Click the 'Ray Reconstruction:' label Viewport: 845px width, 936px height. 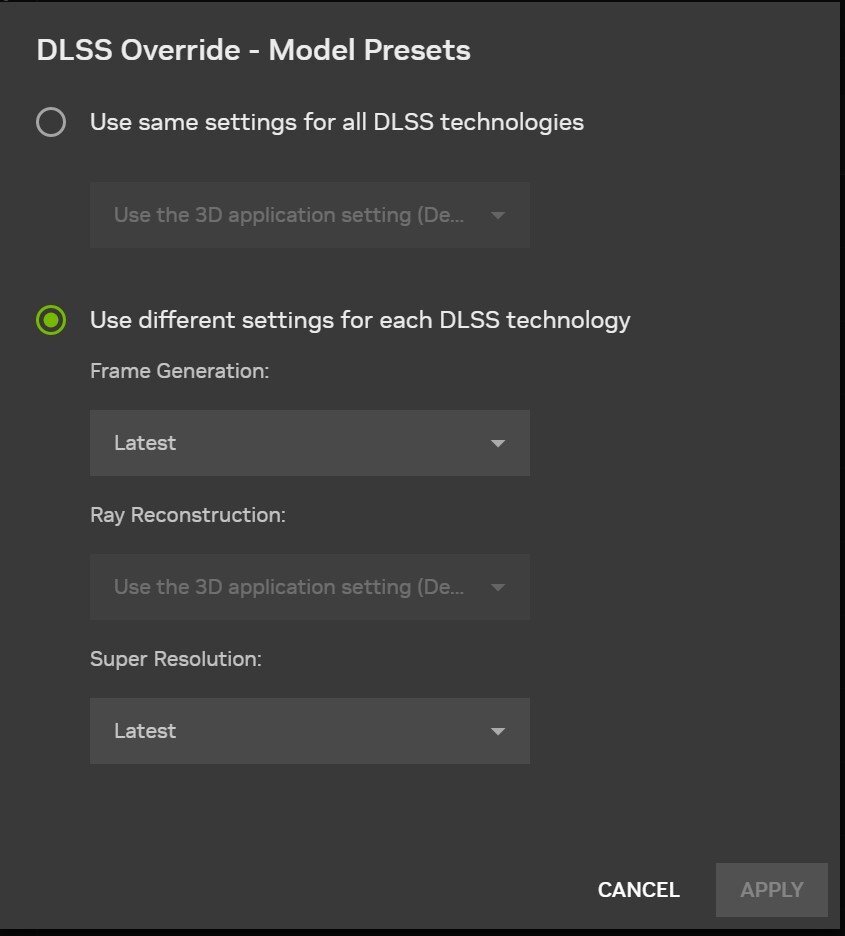(x=188, y=515)
